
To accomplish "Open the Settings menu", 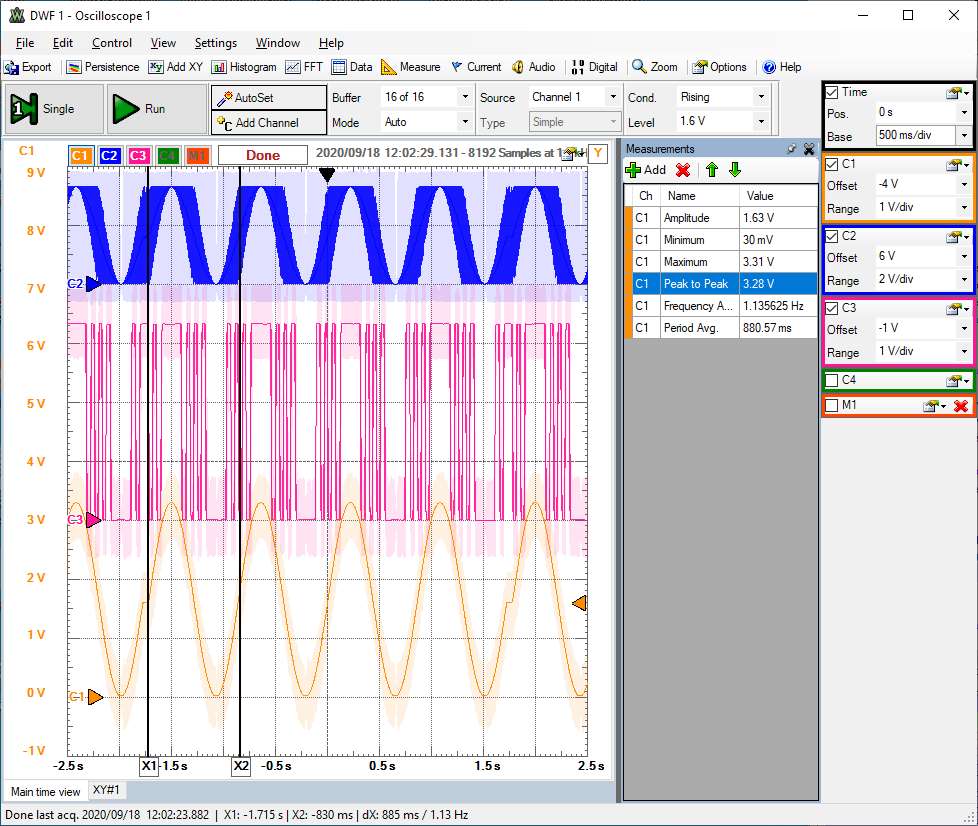I will click(215, 43).
